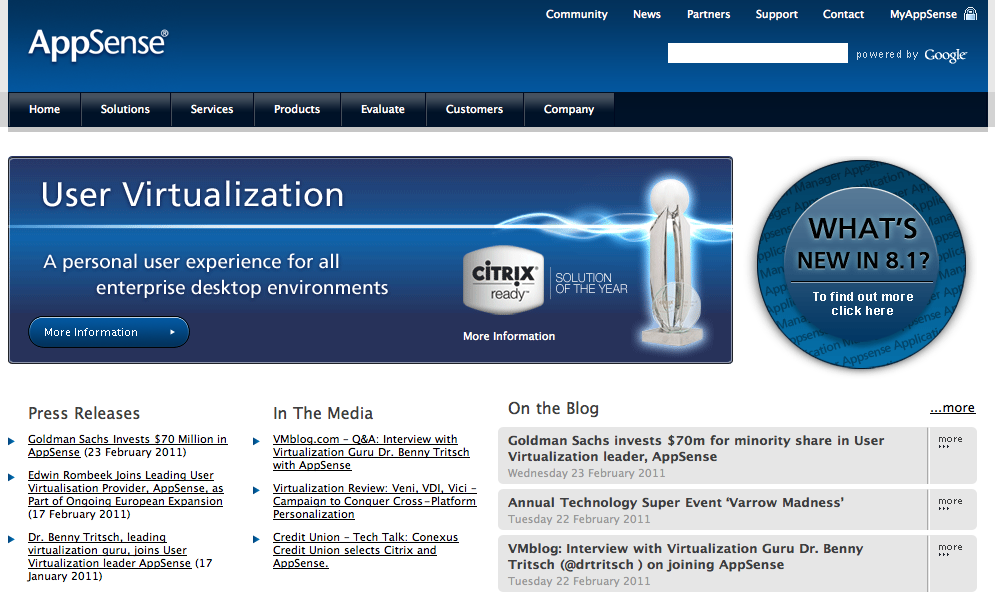Screen dimensions: 995x595
Task: Click the Goldman Sachs press release bullet arrow
Action: 11,441
